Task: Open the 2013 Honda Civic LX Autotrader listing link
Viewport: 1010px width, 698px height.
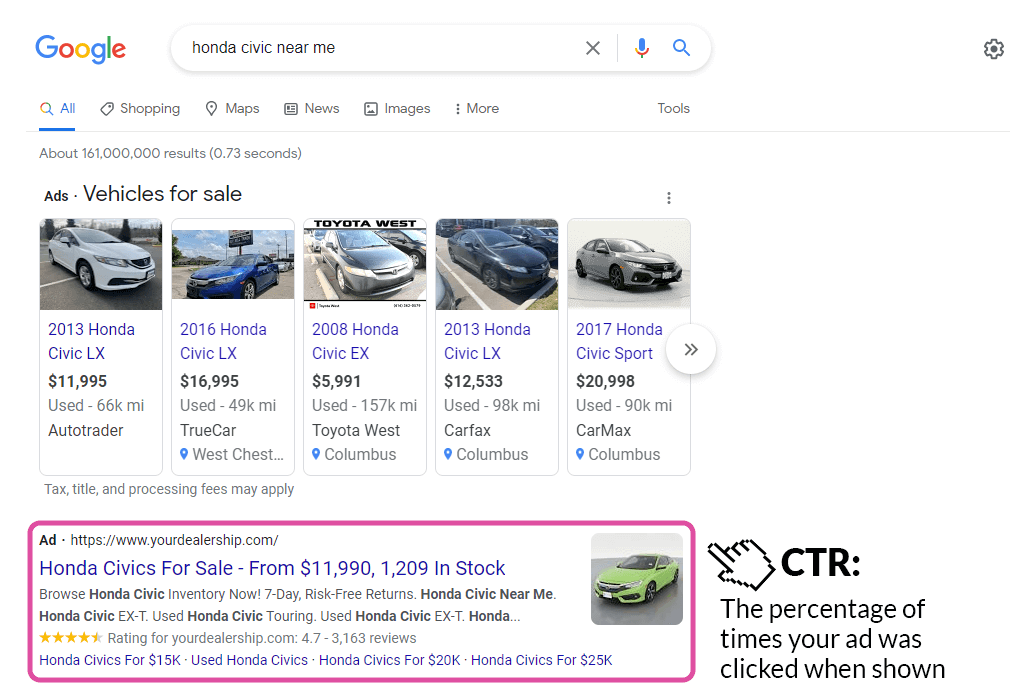Action: (x=91, y=341)
